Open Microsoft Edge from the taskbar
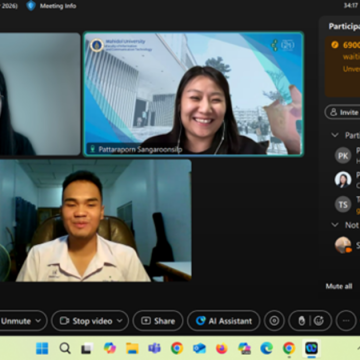Viewport: 360px width, 360px height. coord(267,348)
